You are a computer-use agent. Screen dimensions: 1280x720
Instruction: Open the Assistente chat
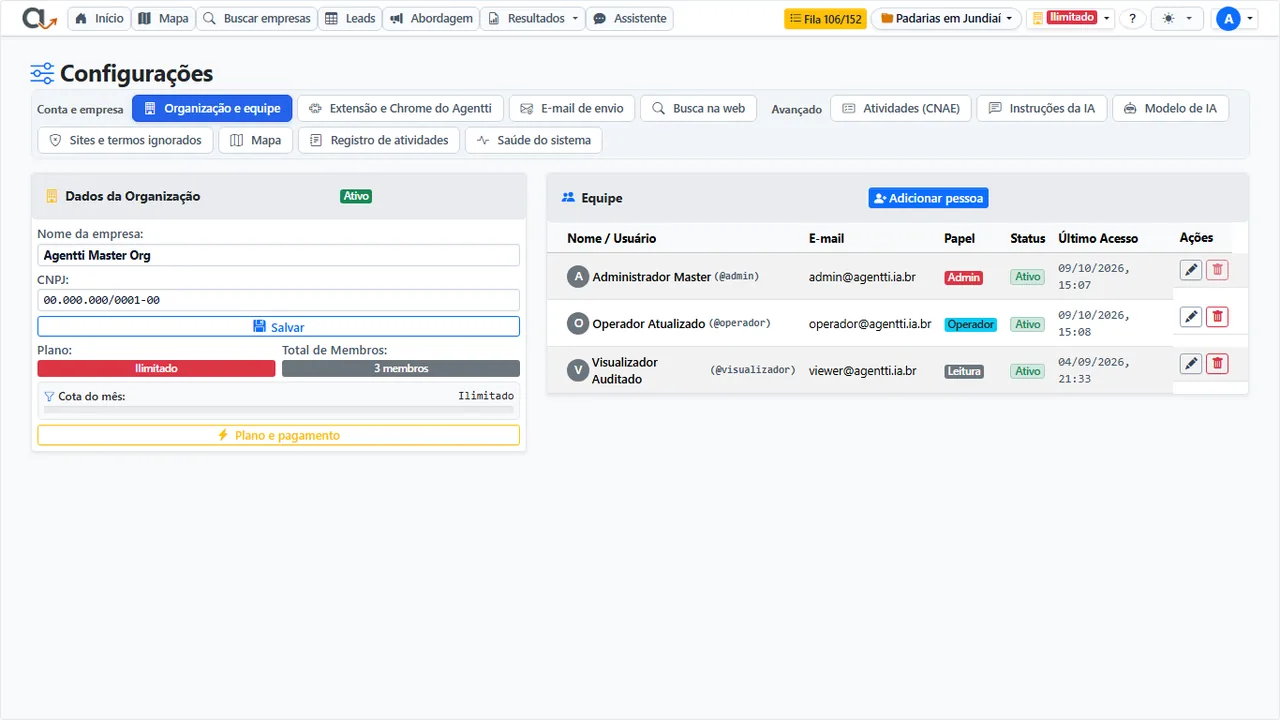point(630,19)
